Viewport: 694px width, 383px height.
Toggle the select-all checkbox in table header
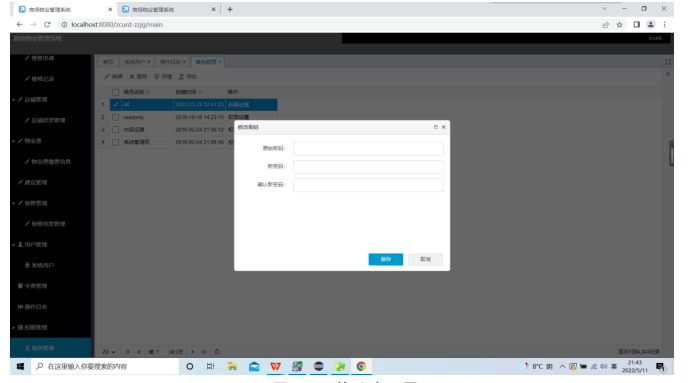coord(116,92)
